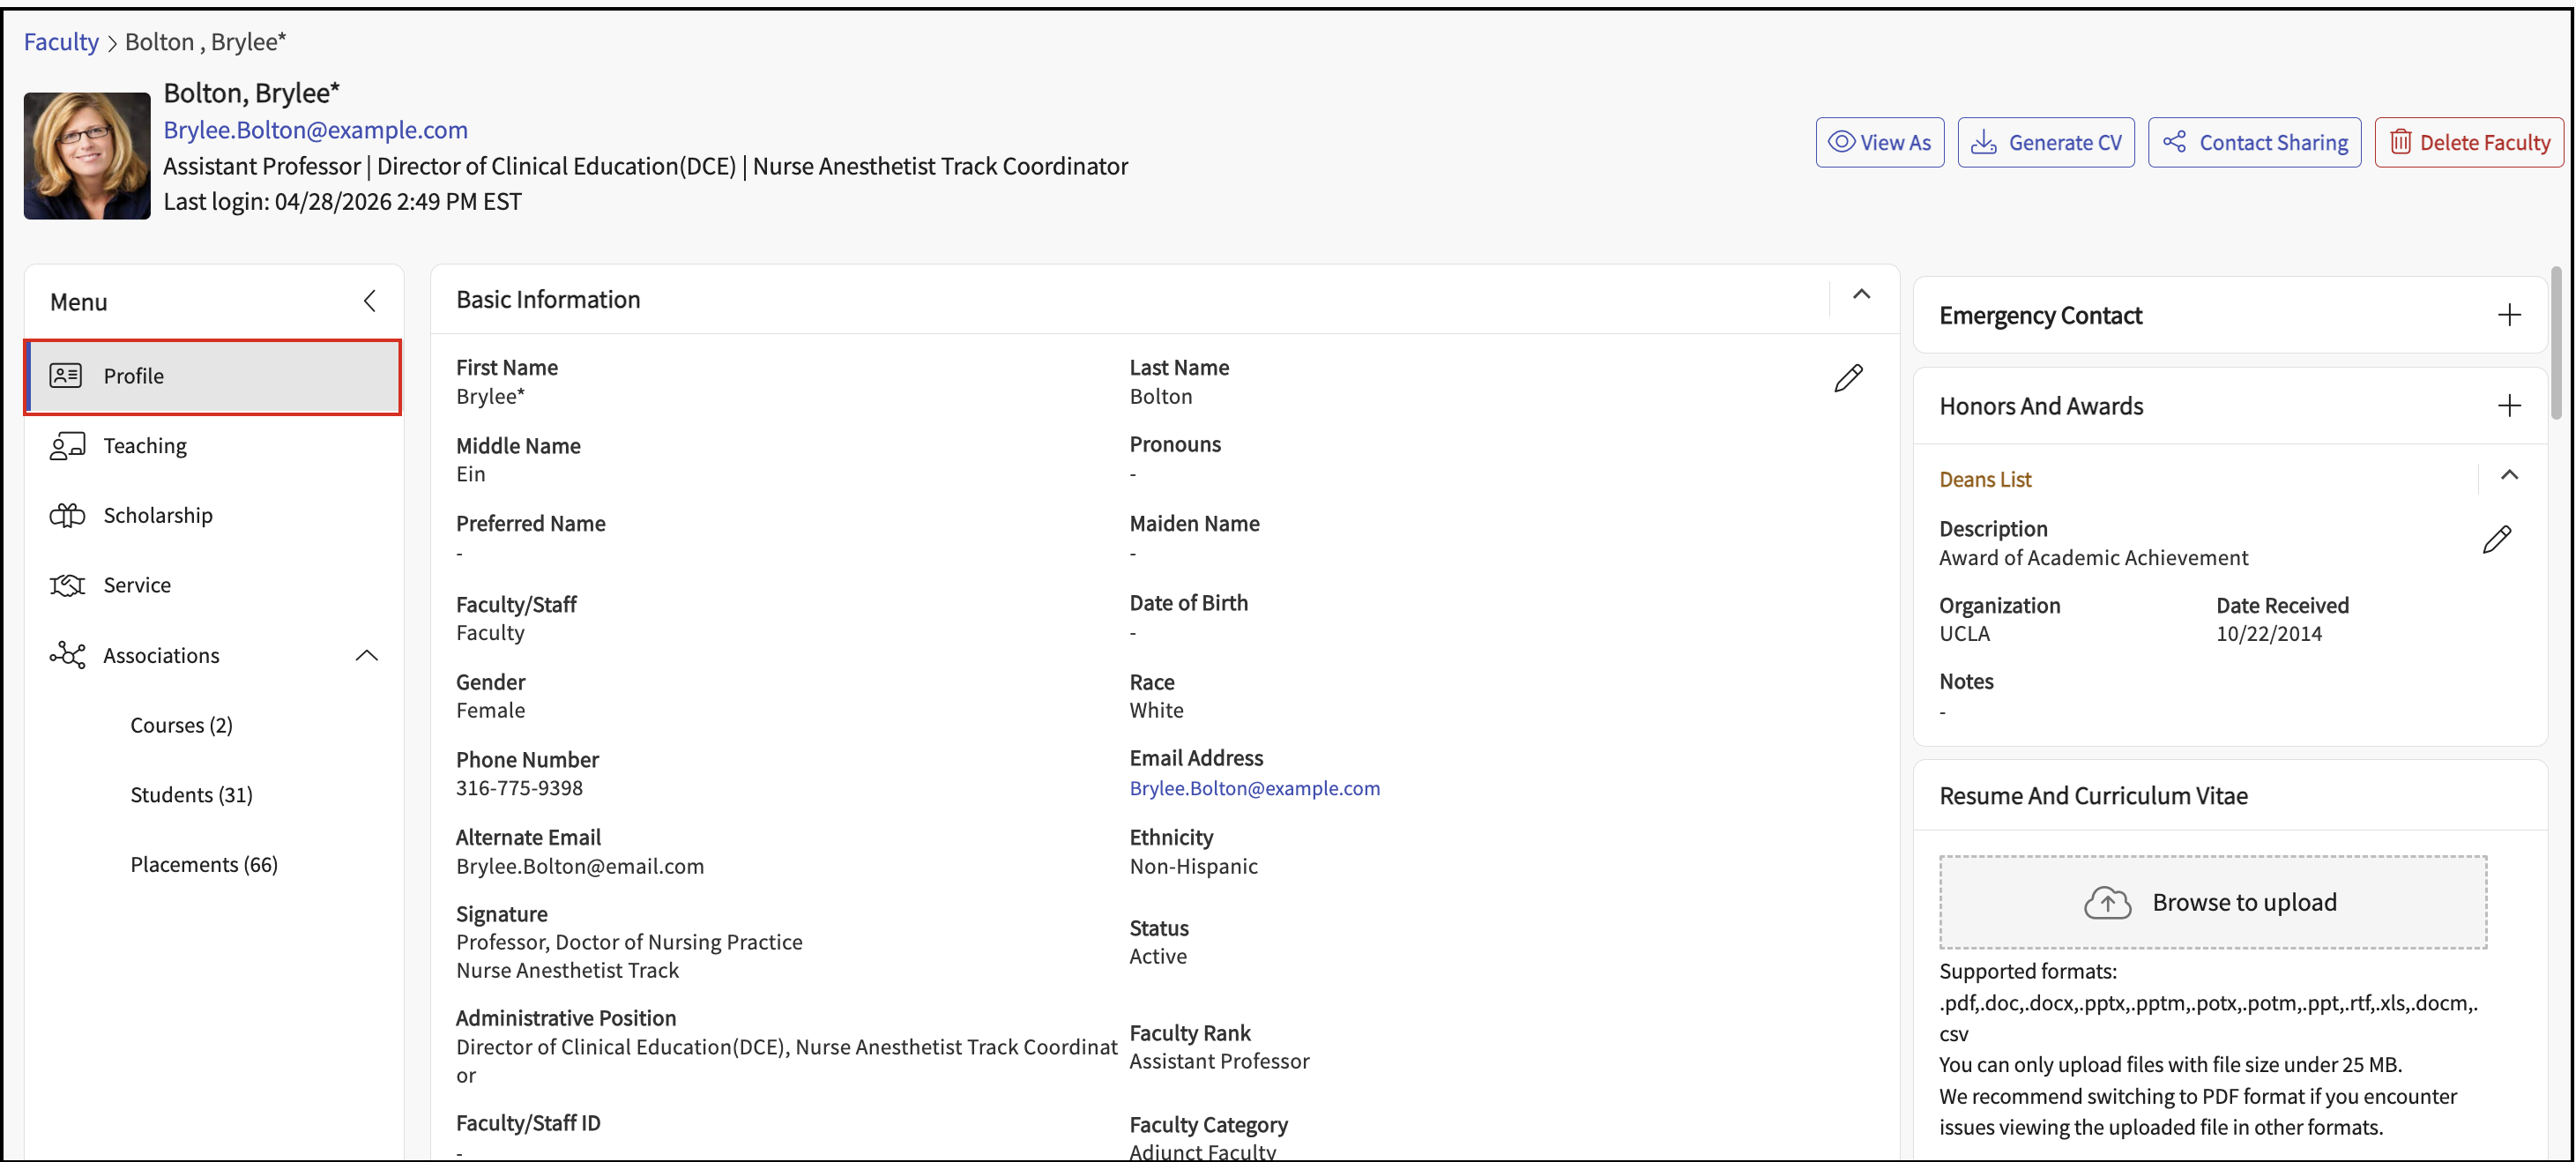This screenshot has width=2576, height=1162.
Task: Click the cloud upload icon in Browse area
Action: coord(2107,902)
